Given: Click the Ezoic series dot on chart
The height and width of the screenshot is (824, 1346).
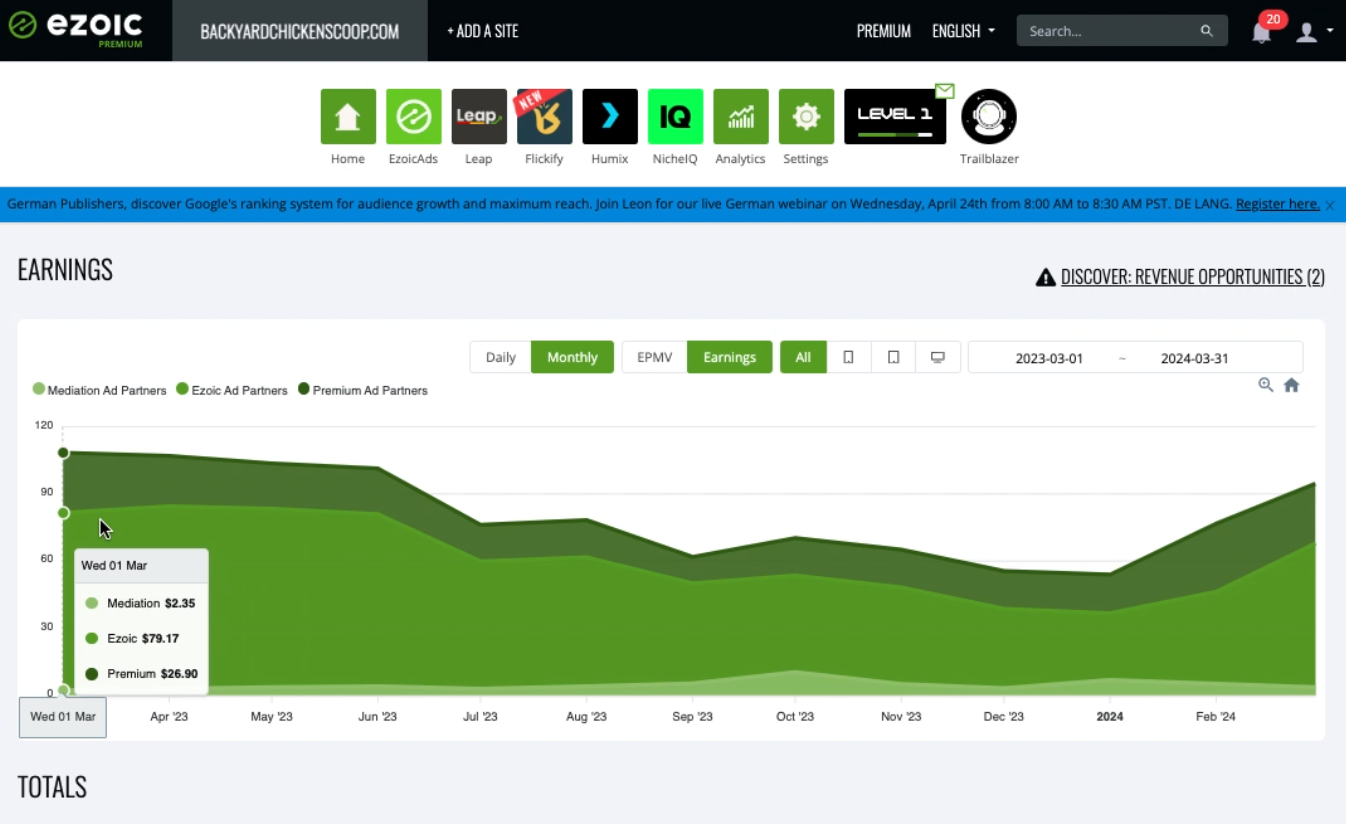Looking at the screenshot, I should (x=63, y=513).
